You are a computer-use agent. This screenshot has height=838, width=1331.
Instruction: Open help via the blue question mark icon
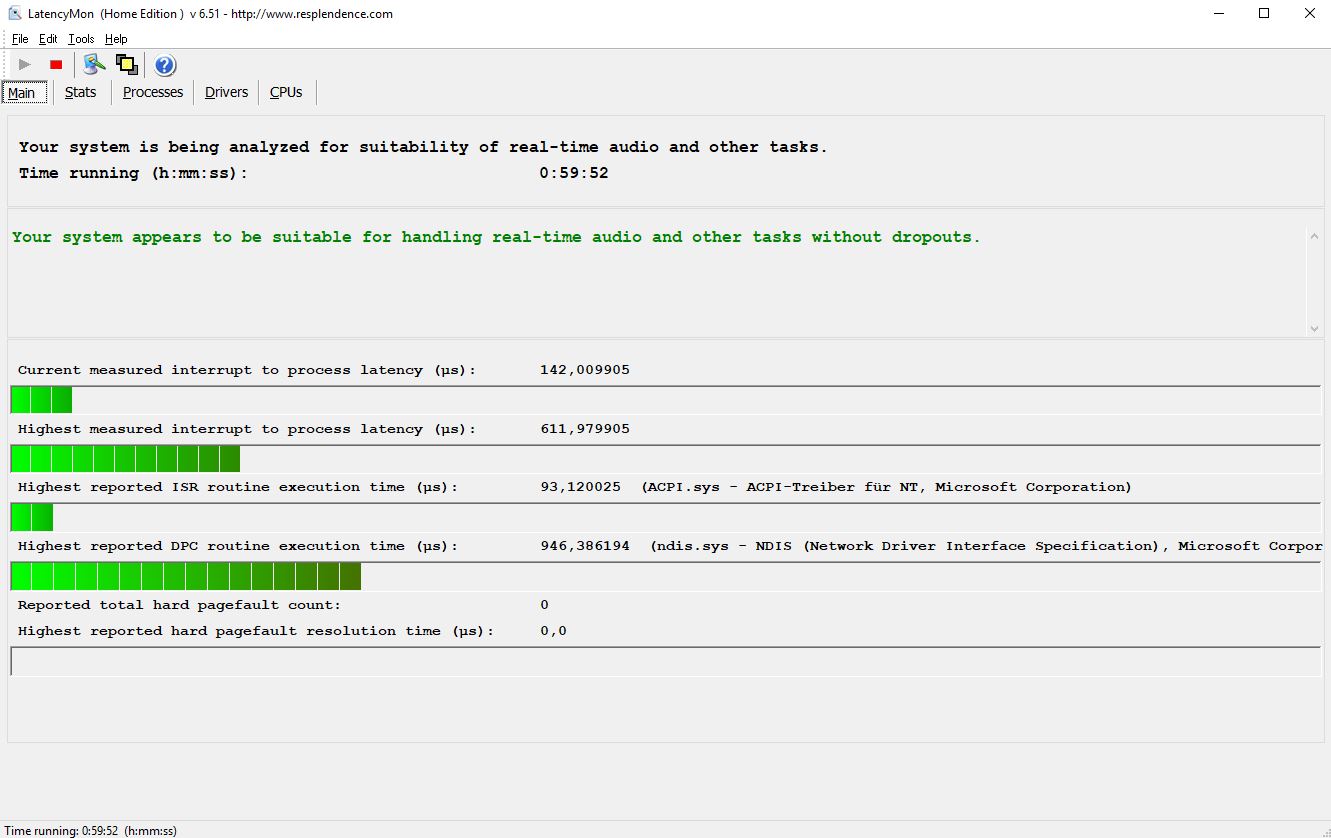(165, 65)
